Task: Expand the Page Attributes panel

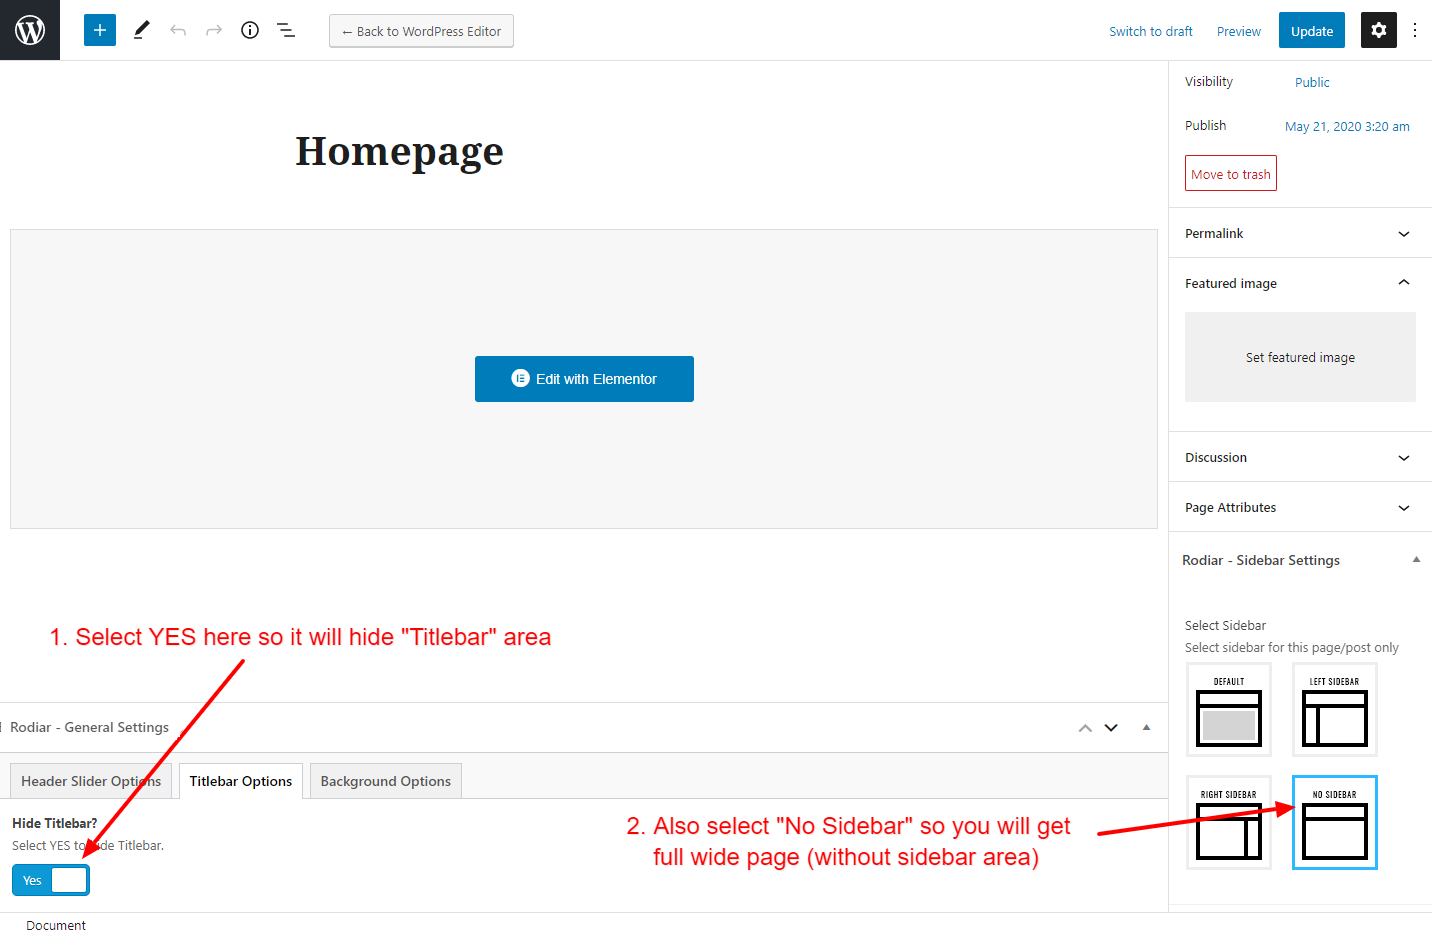Action: [1299, 507]
